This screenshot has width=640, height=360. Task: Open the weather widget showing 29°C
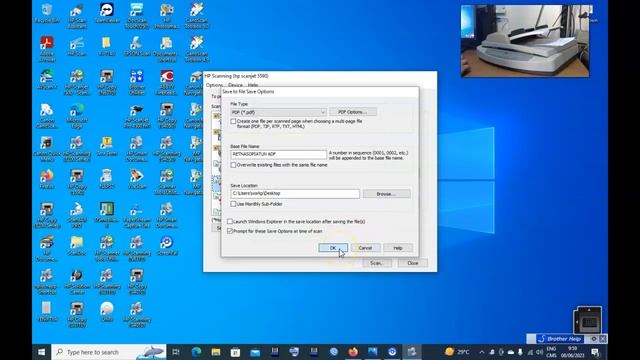point(457,352)
